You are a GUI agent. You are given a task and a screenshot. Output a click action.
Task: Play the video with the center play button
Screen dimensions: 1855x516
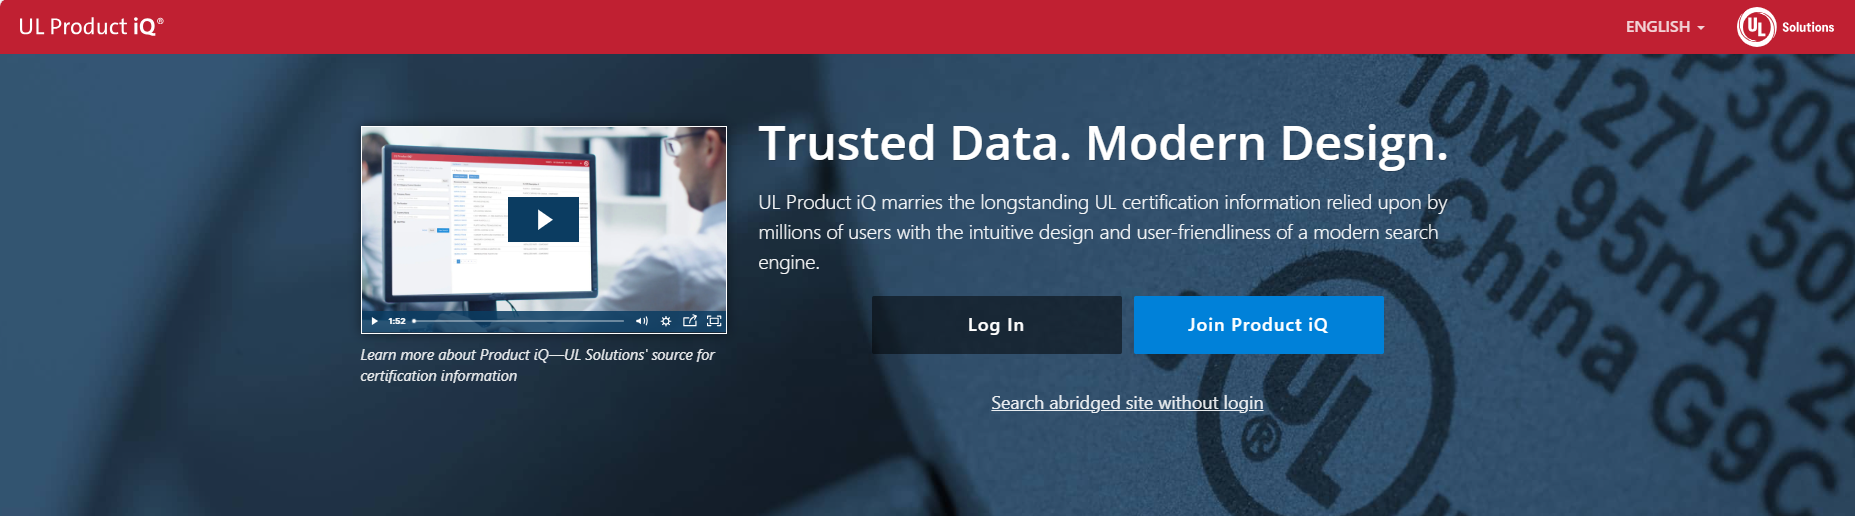click(x=543, y=219)
